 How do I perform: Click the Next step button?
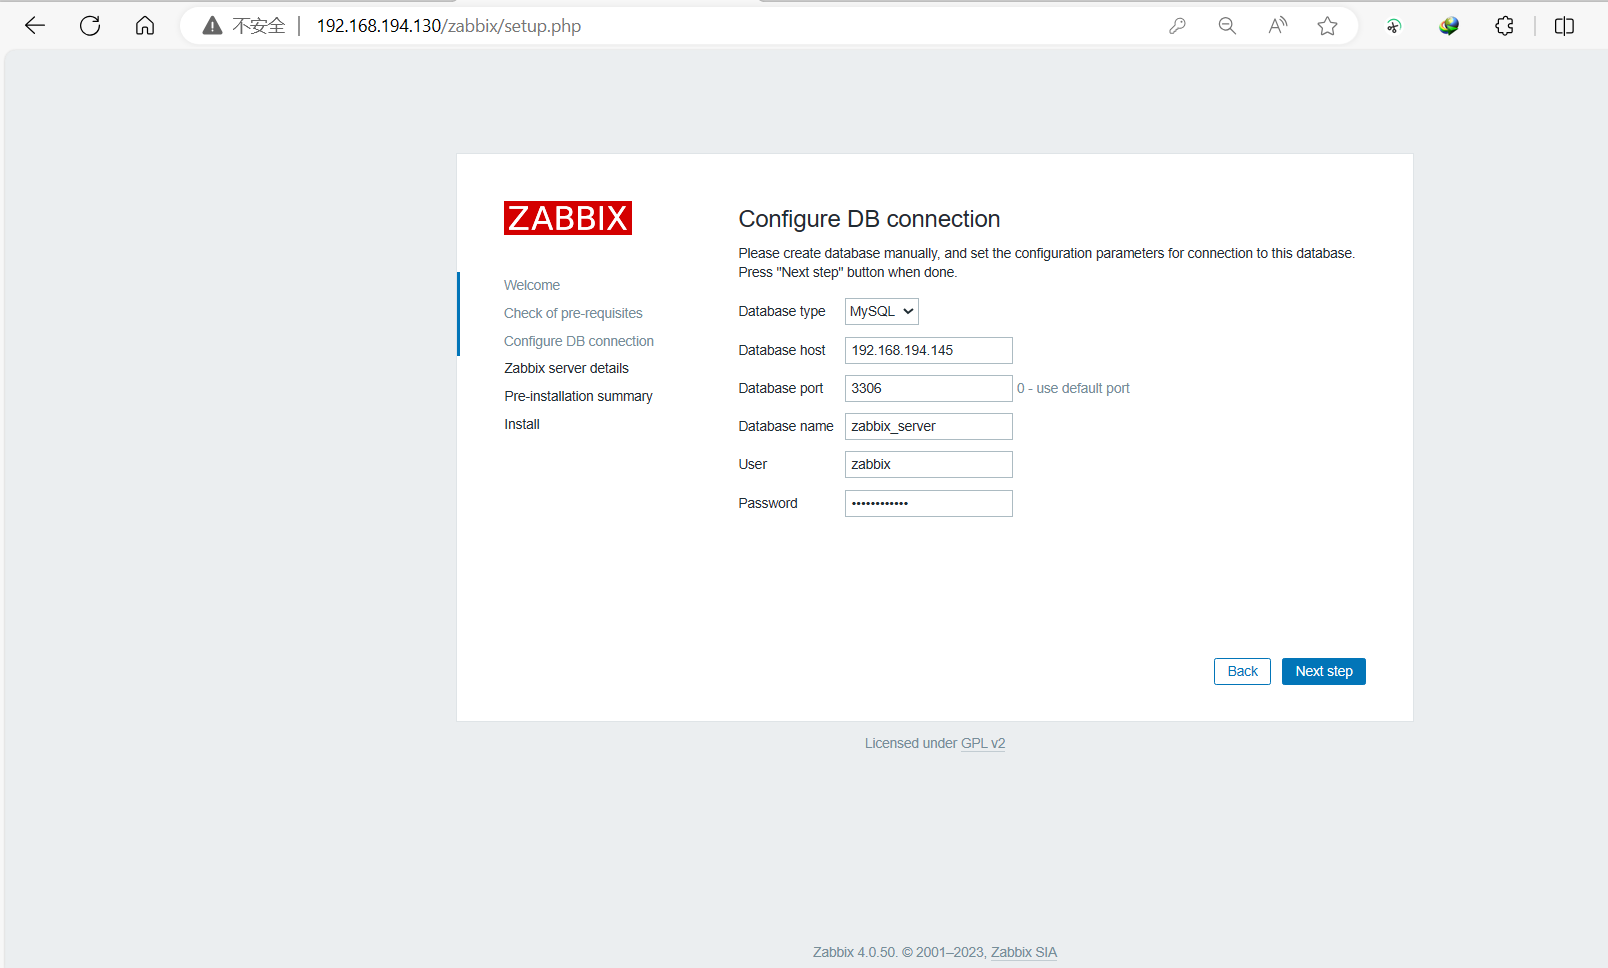[x=1323, y=671]
